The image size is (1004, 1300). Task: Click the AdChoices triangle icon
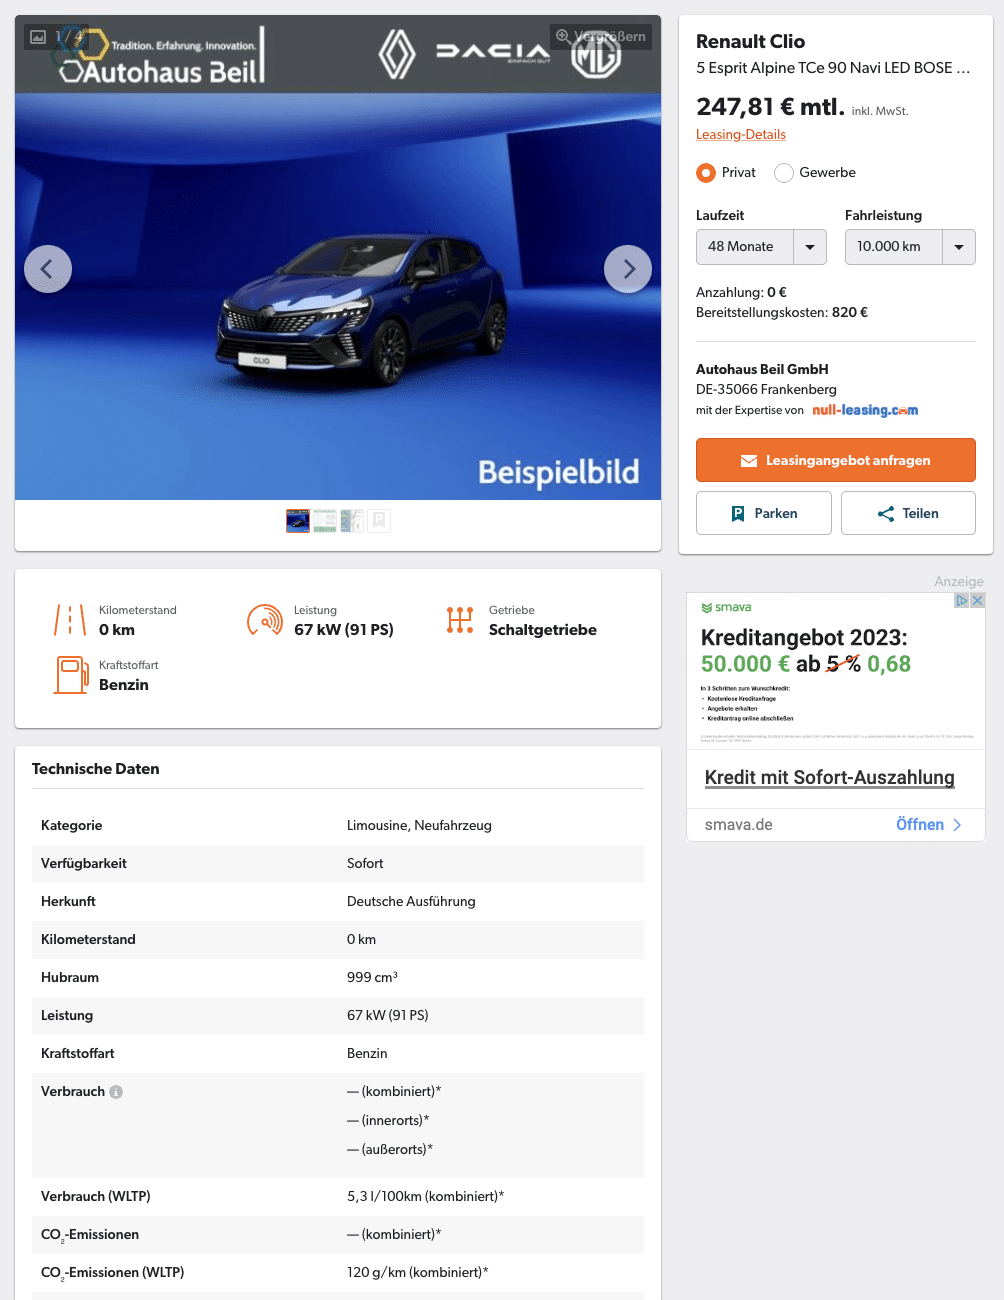coord(962,600)
